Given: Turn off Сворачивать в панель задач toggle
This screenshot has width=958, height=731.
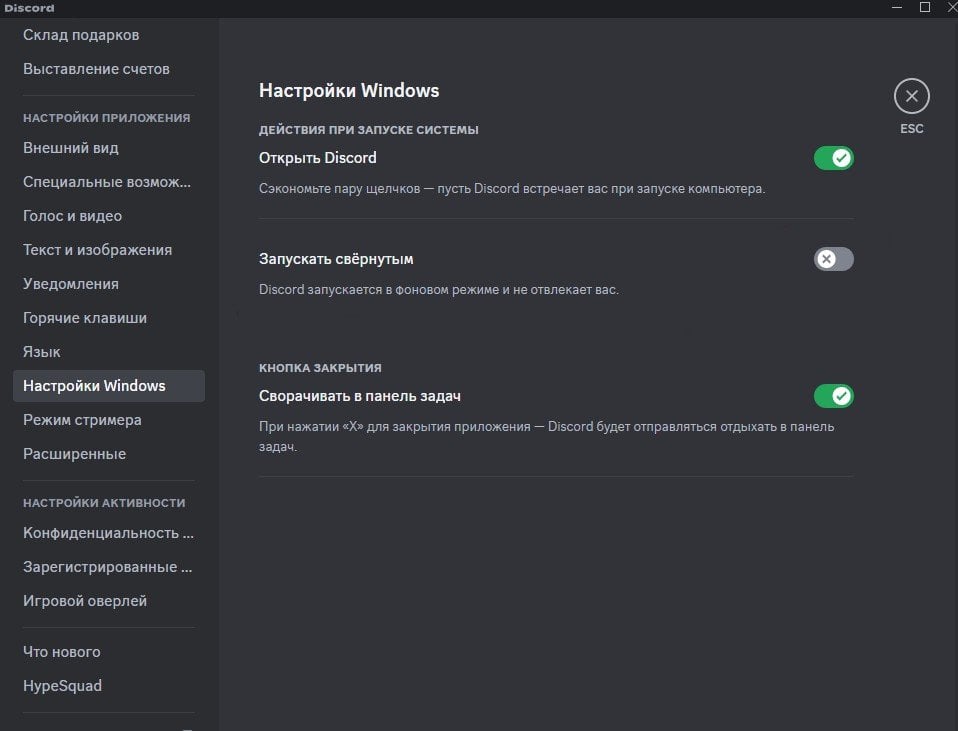Looking at the screenshot, I should click(x=833, y=396).
